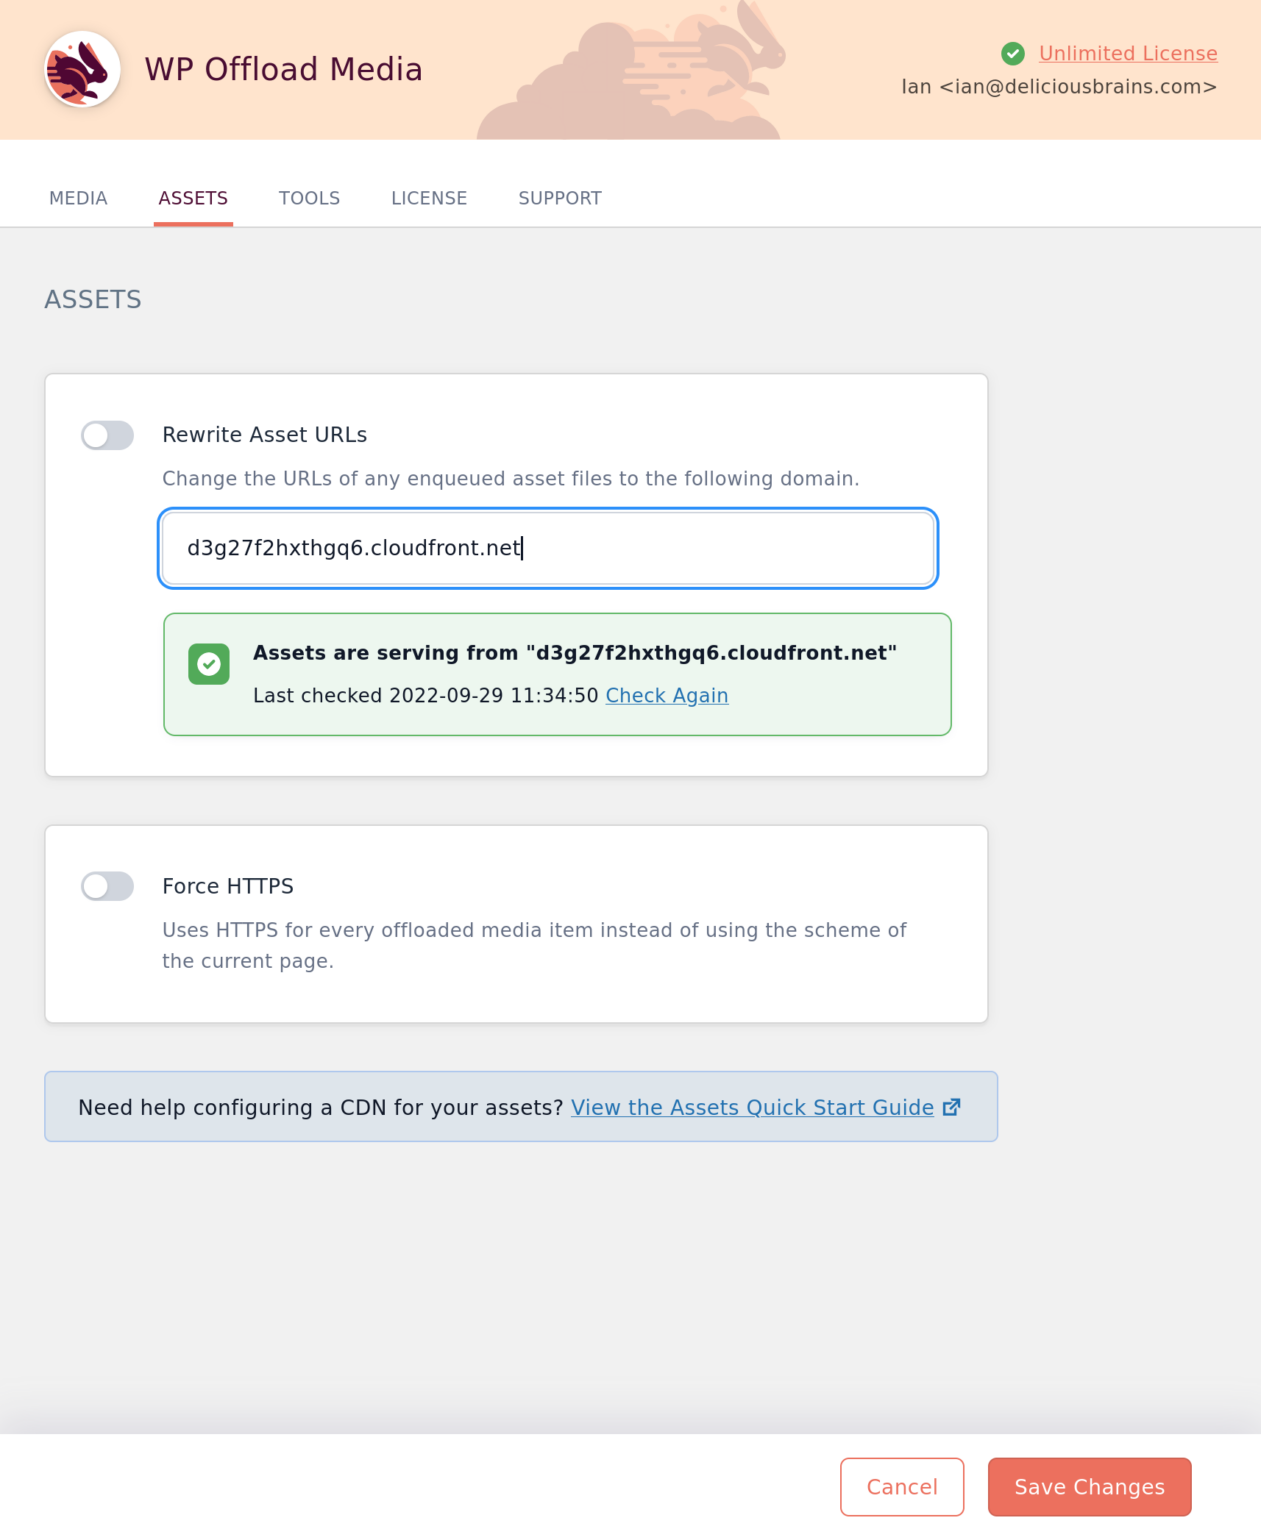Go to the License tab
Viewport: 1261px width, 1540px height.
pos(429,198)
